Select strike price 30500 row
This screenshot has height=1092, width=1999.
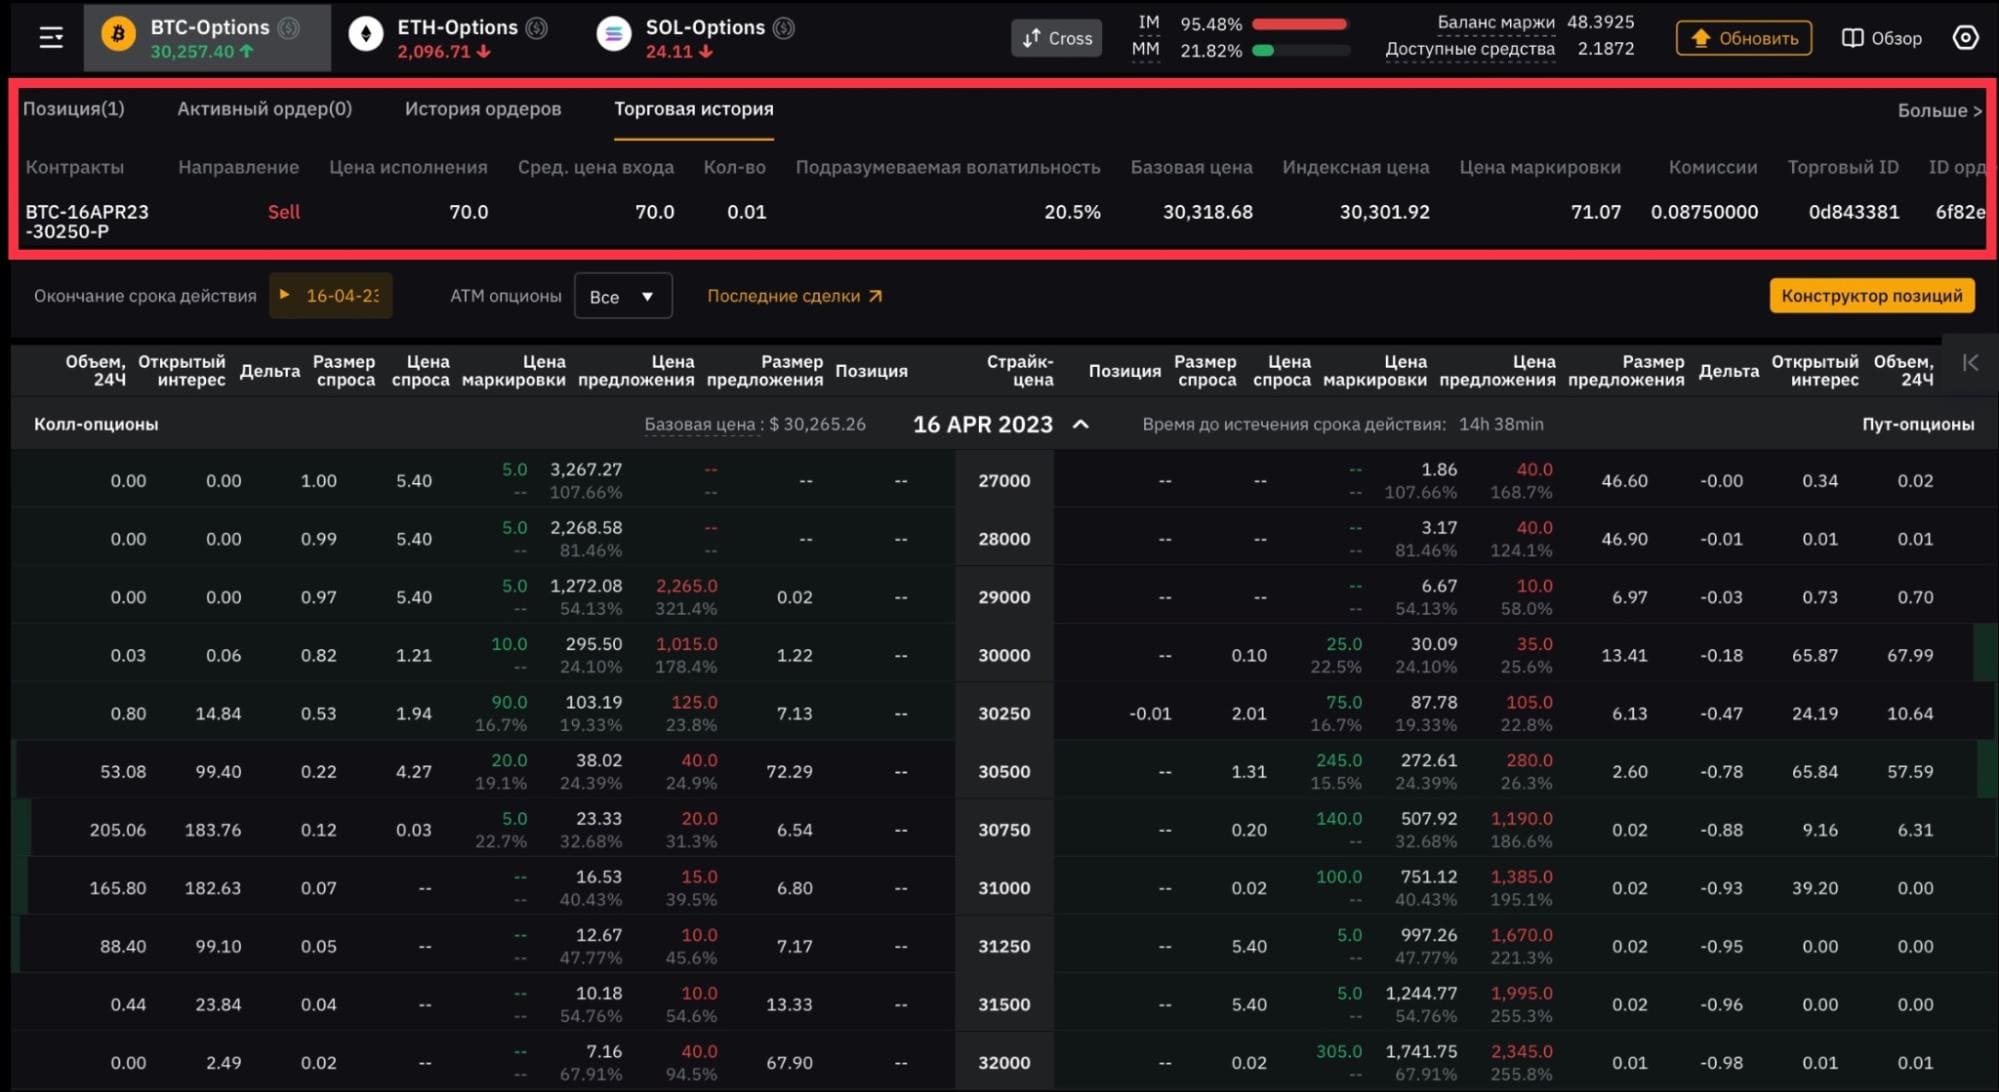coord(1004,771)
